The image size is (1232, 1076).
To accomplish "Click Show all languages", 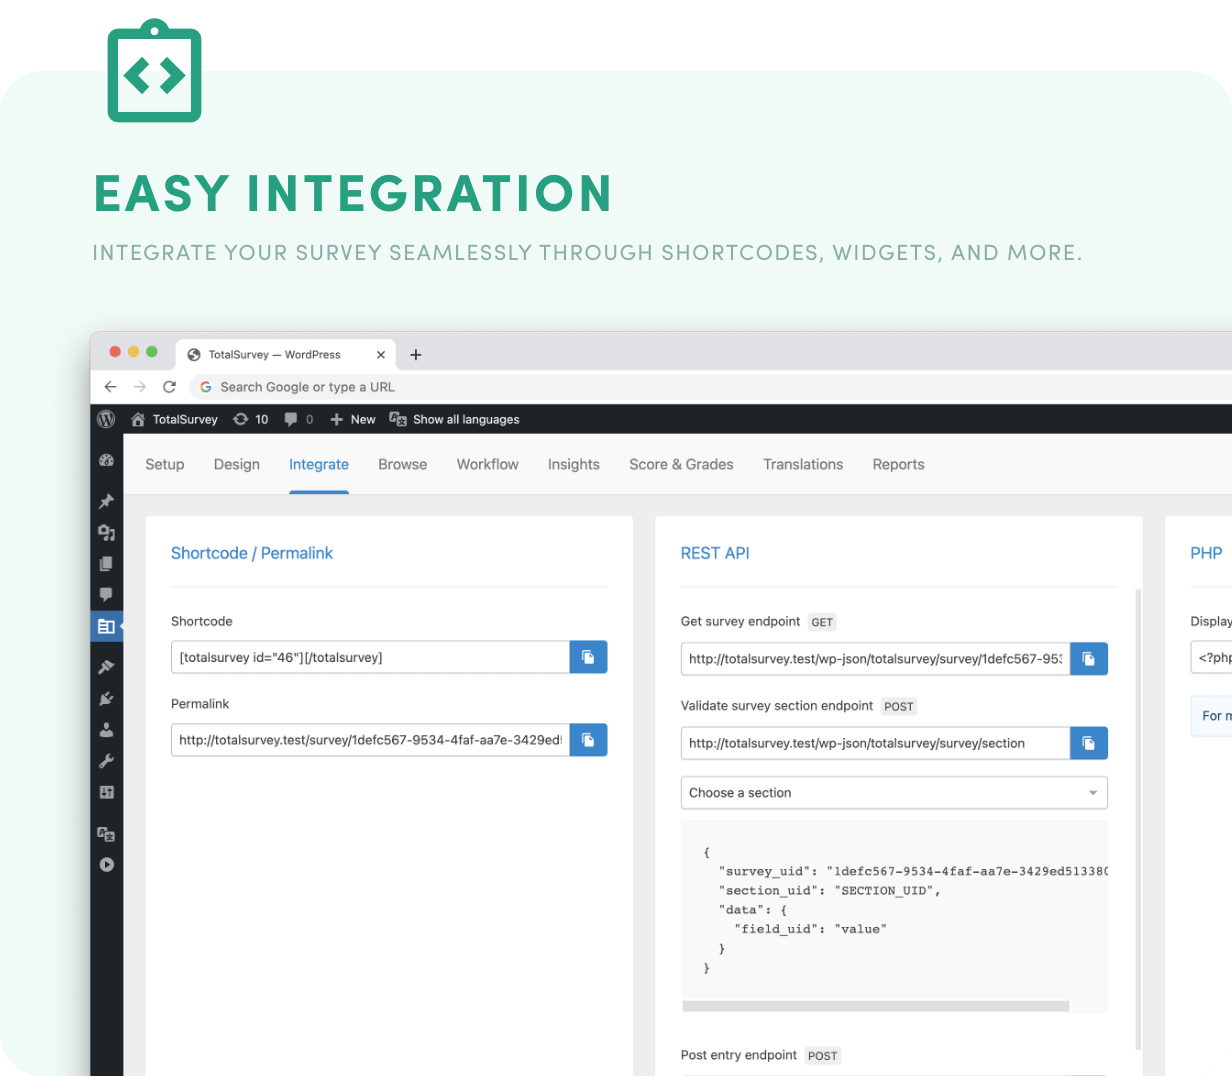I will [x=455, y=419].
